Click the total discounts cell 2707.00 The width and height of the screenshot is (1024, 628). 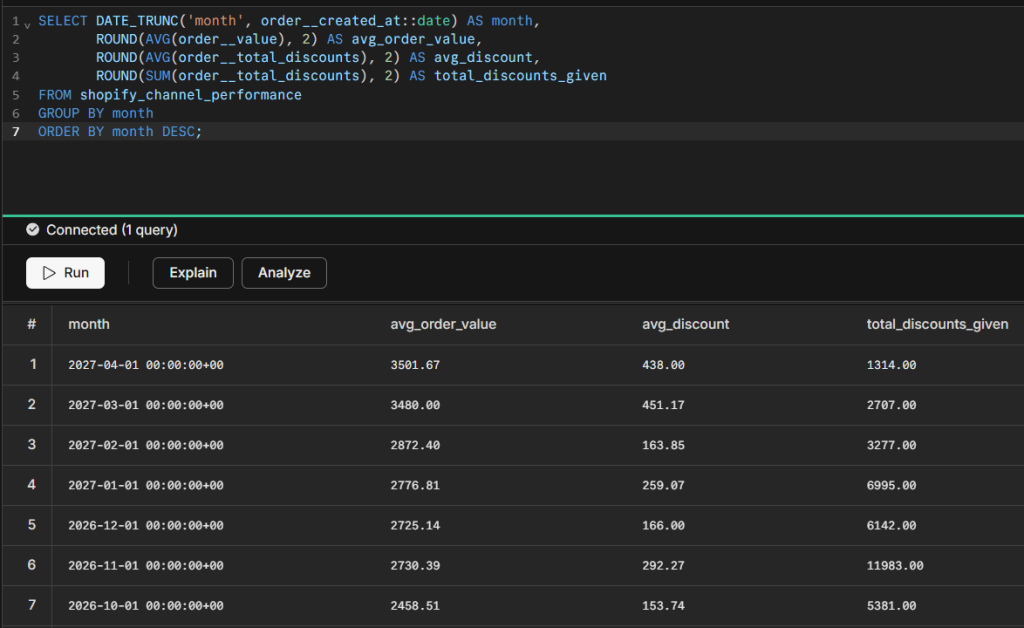(891, 405)
